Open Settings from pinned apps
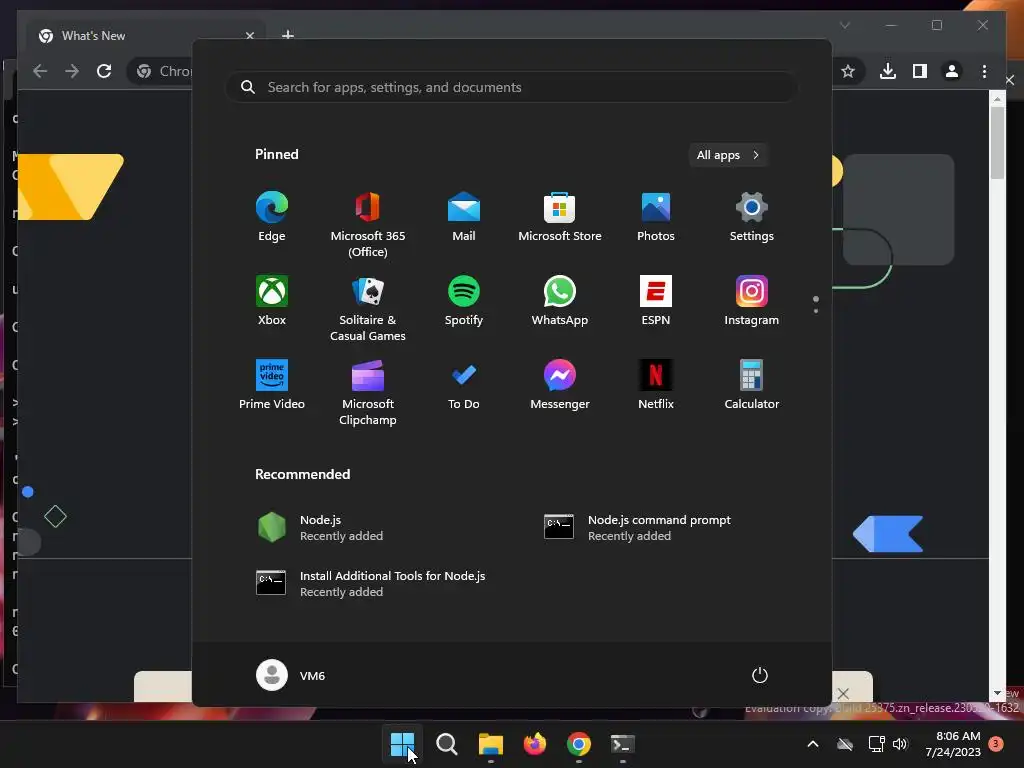1024x768 pixels. tap(752, 217)
